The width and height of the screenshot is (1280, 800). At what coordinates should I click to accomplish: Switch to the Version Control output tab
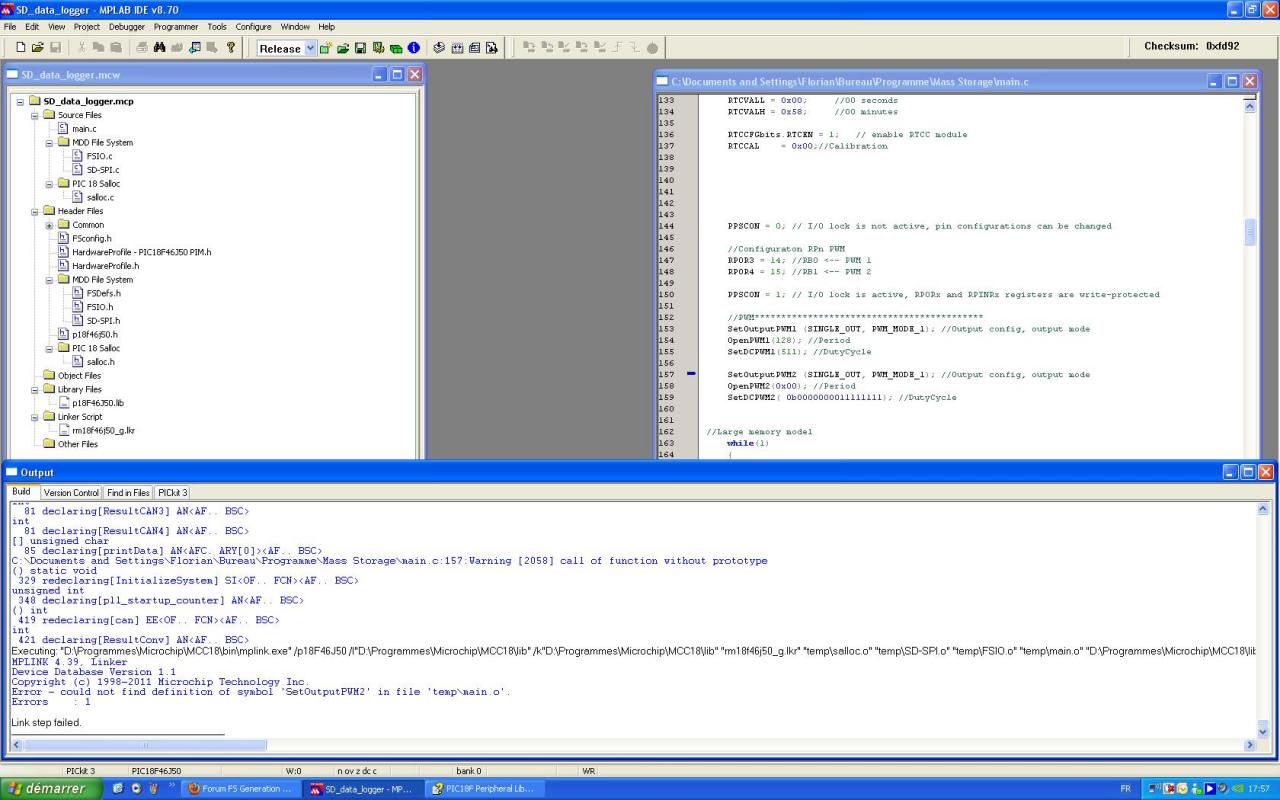point(71,492)
